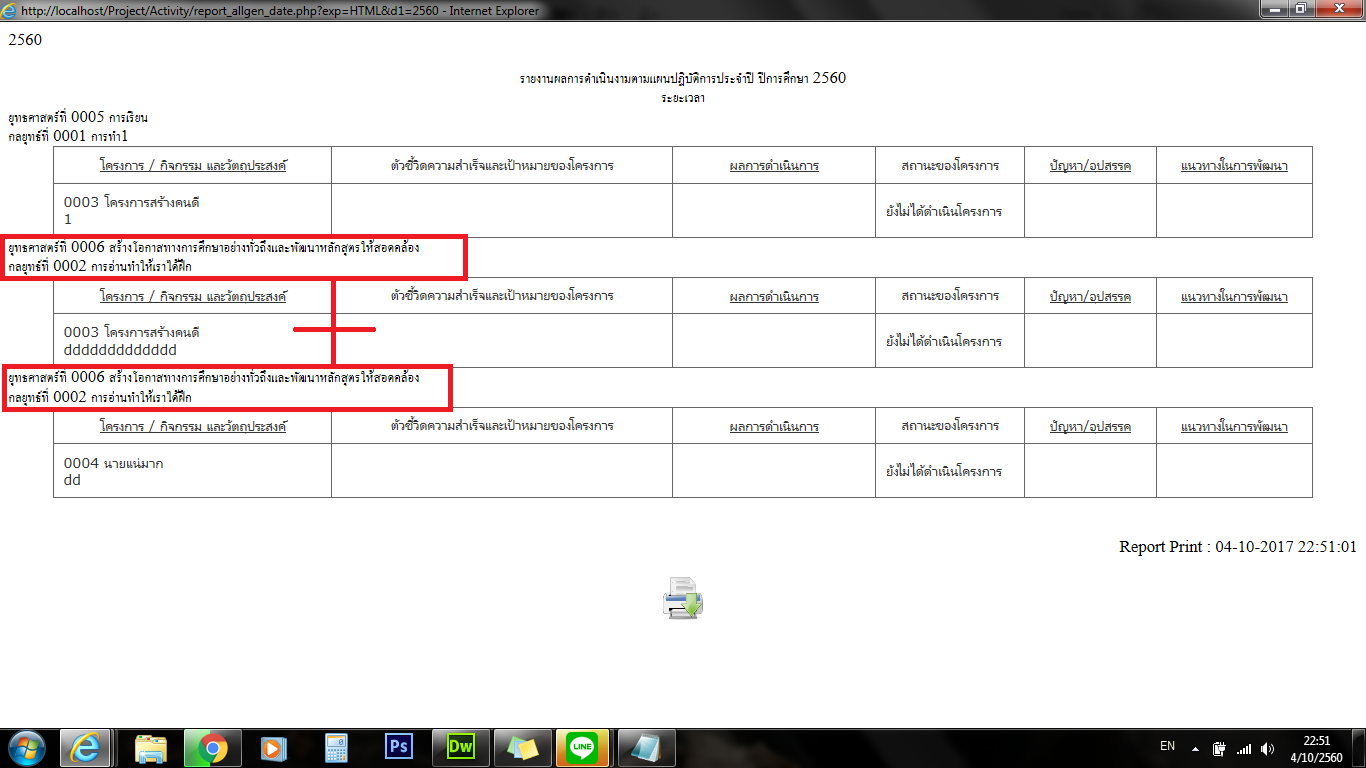Click the status ยังไม่ได้ดำเนินโครงการ in the 0004 นายแน่มาก row
Image resolution: width=1366 pixels, height=768 pixels.
pos(944,471)
